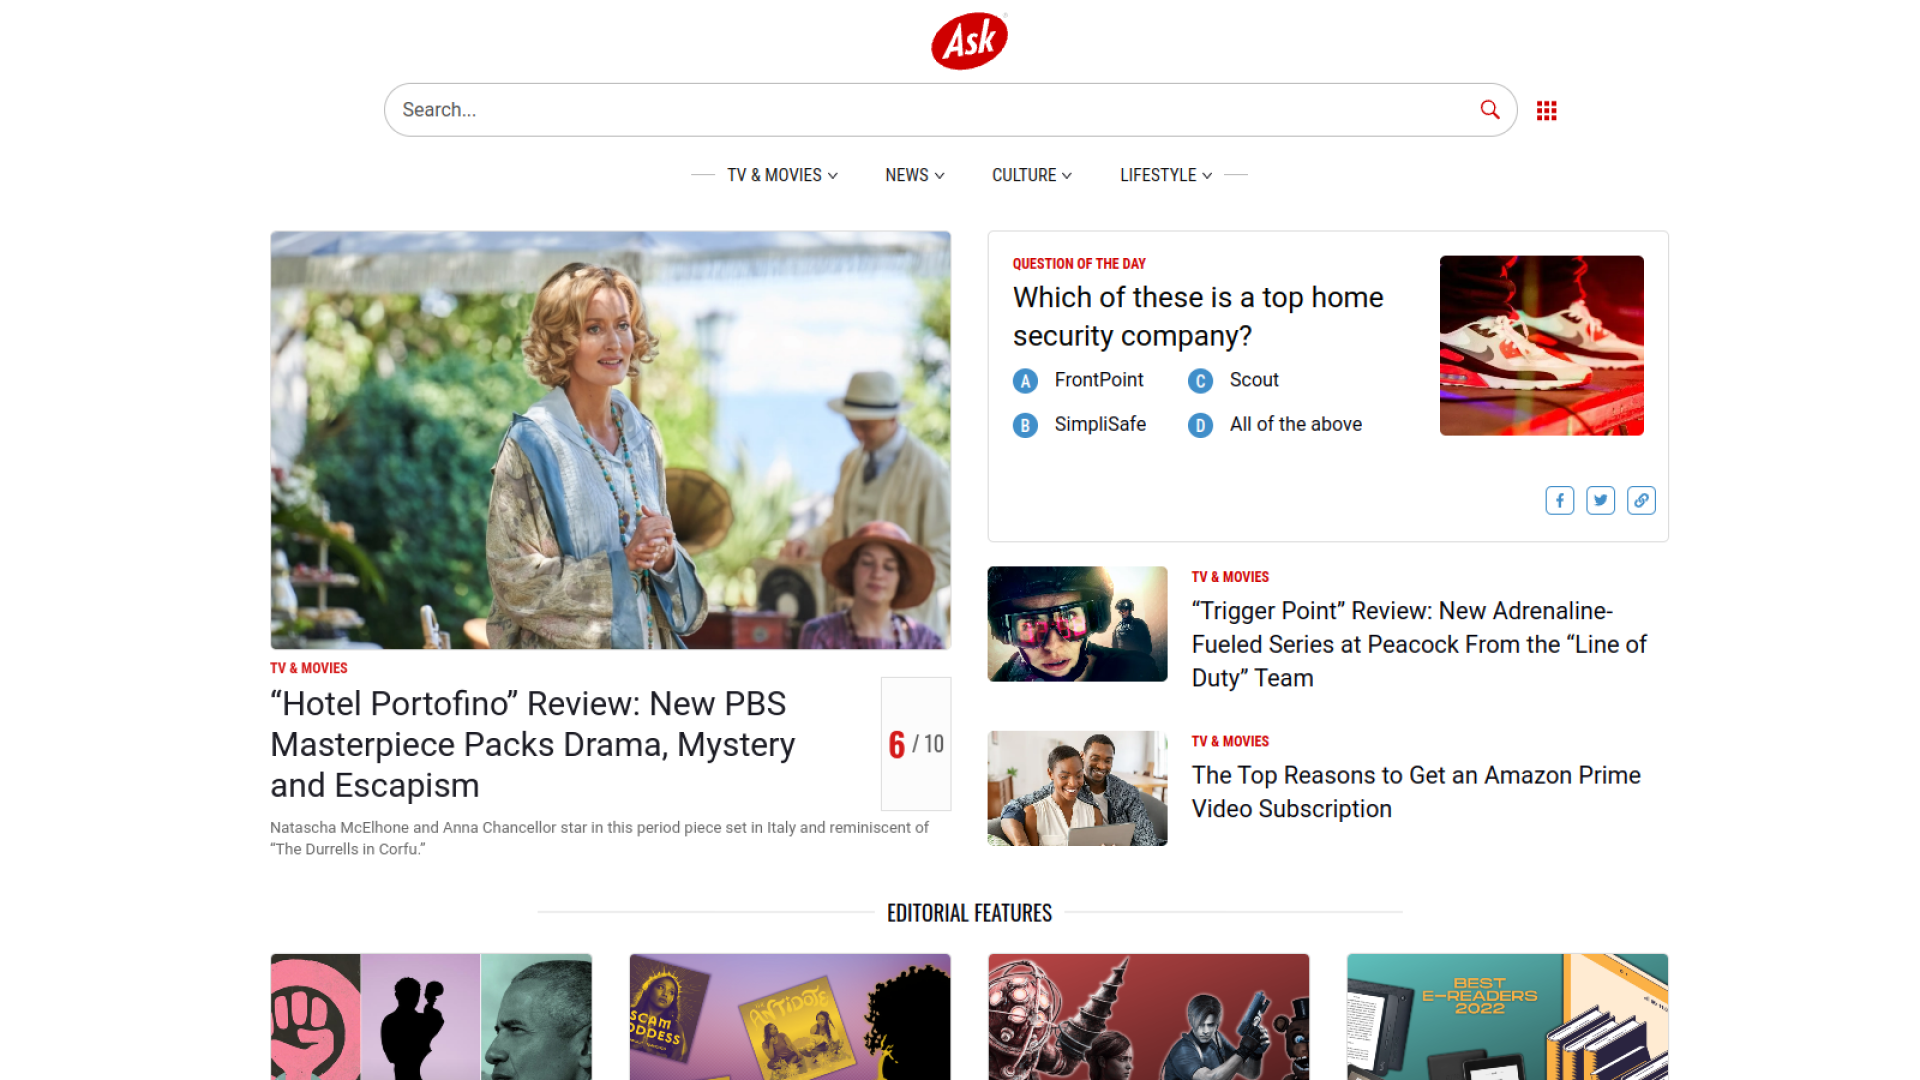Screen dimensions: 1920x1080
Task: Select answer B SimpliSafe
Action: [1080, 425]
